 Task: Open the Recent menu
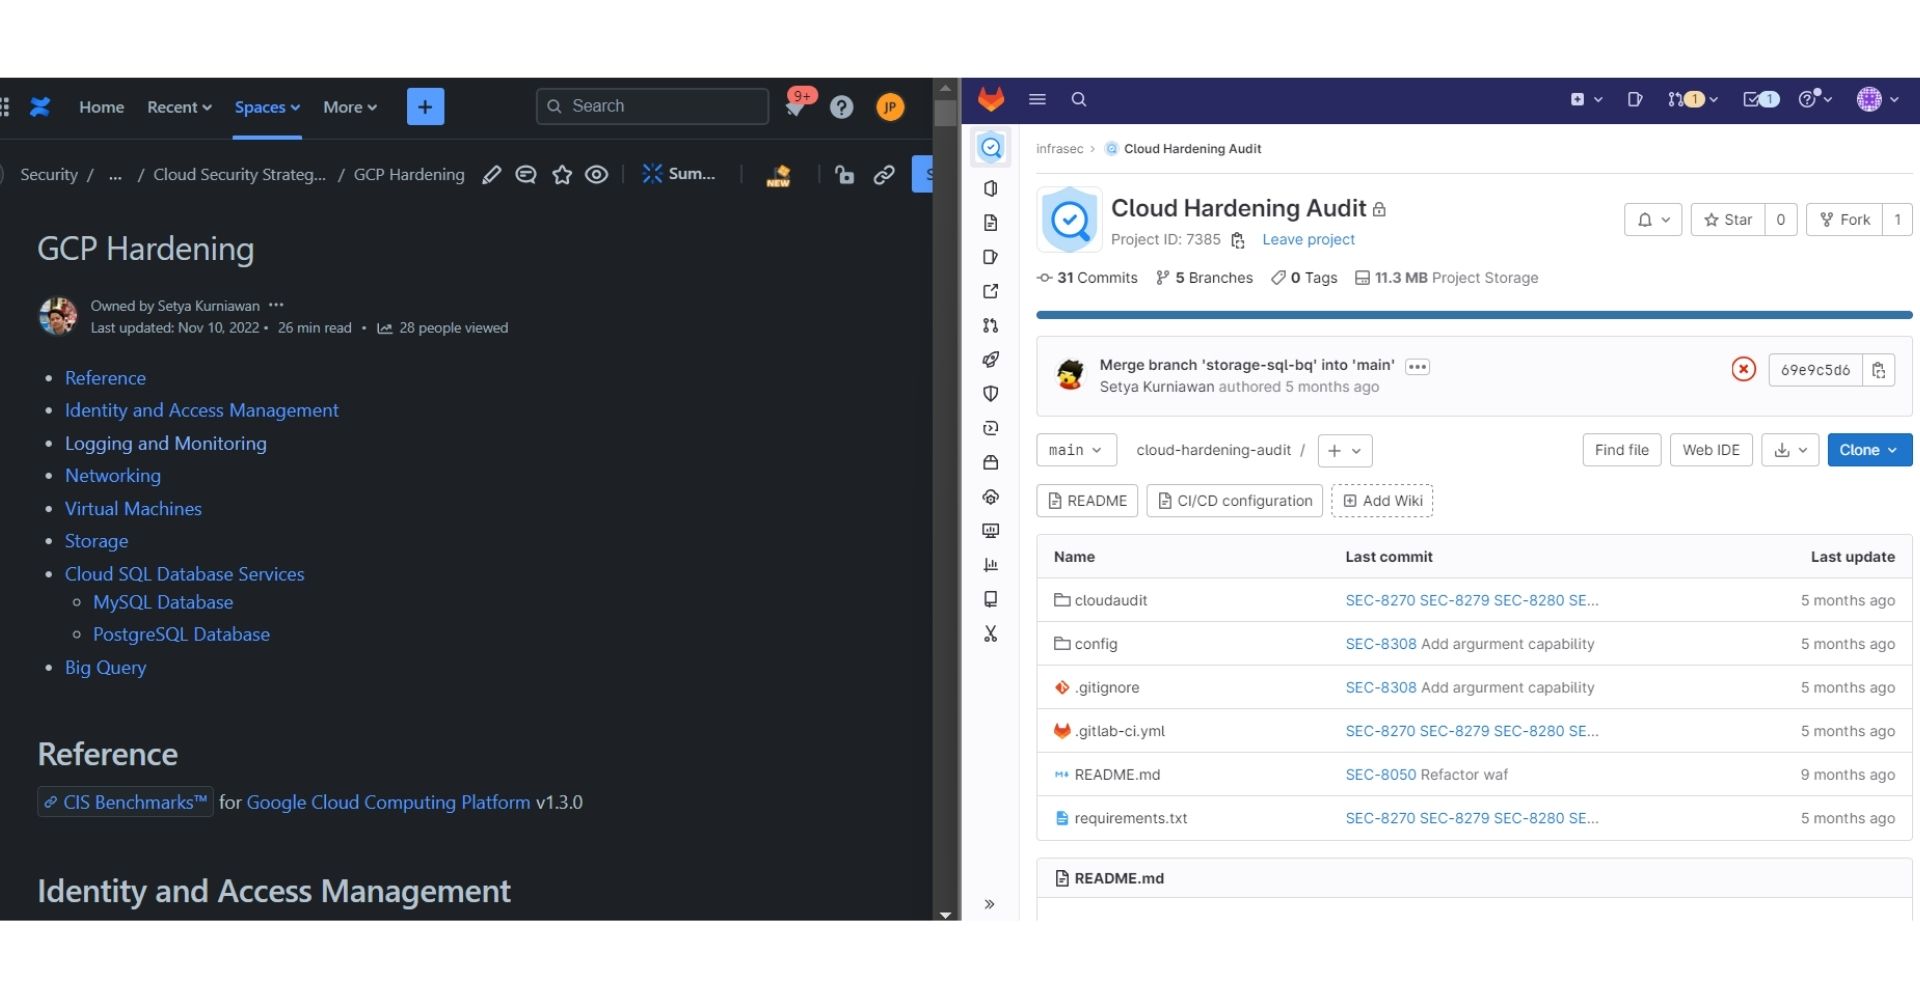pos(179,107)
